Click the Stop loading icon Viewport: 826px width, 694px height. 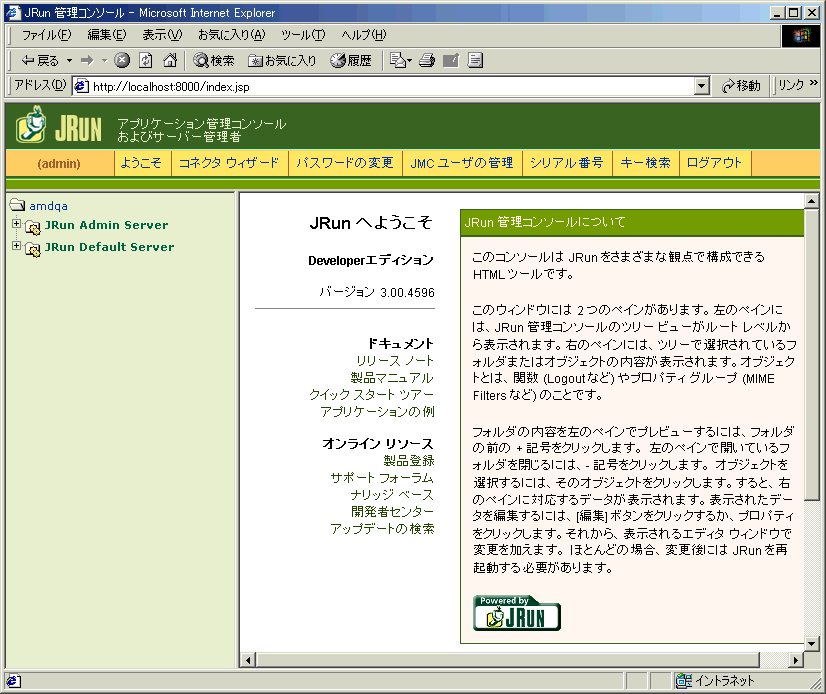(x=122, y=61)
